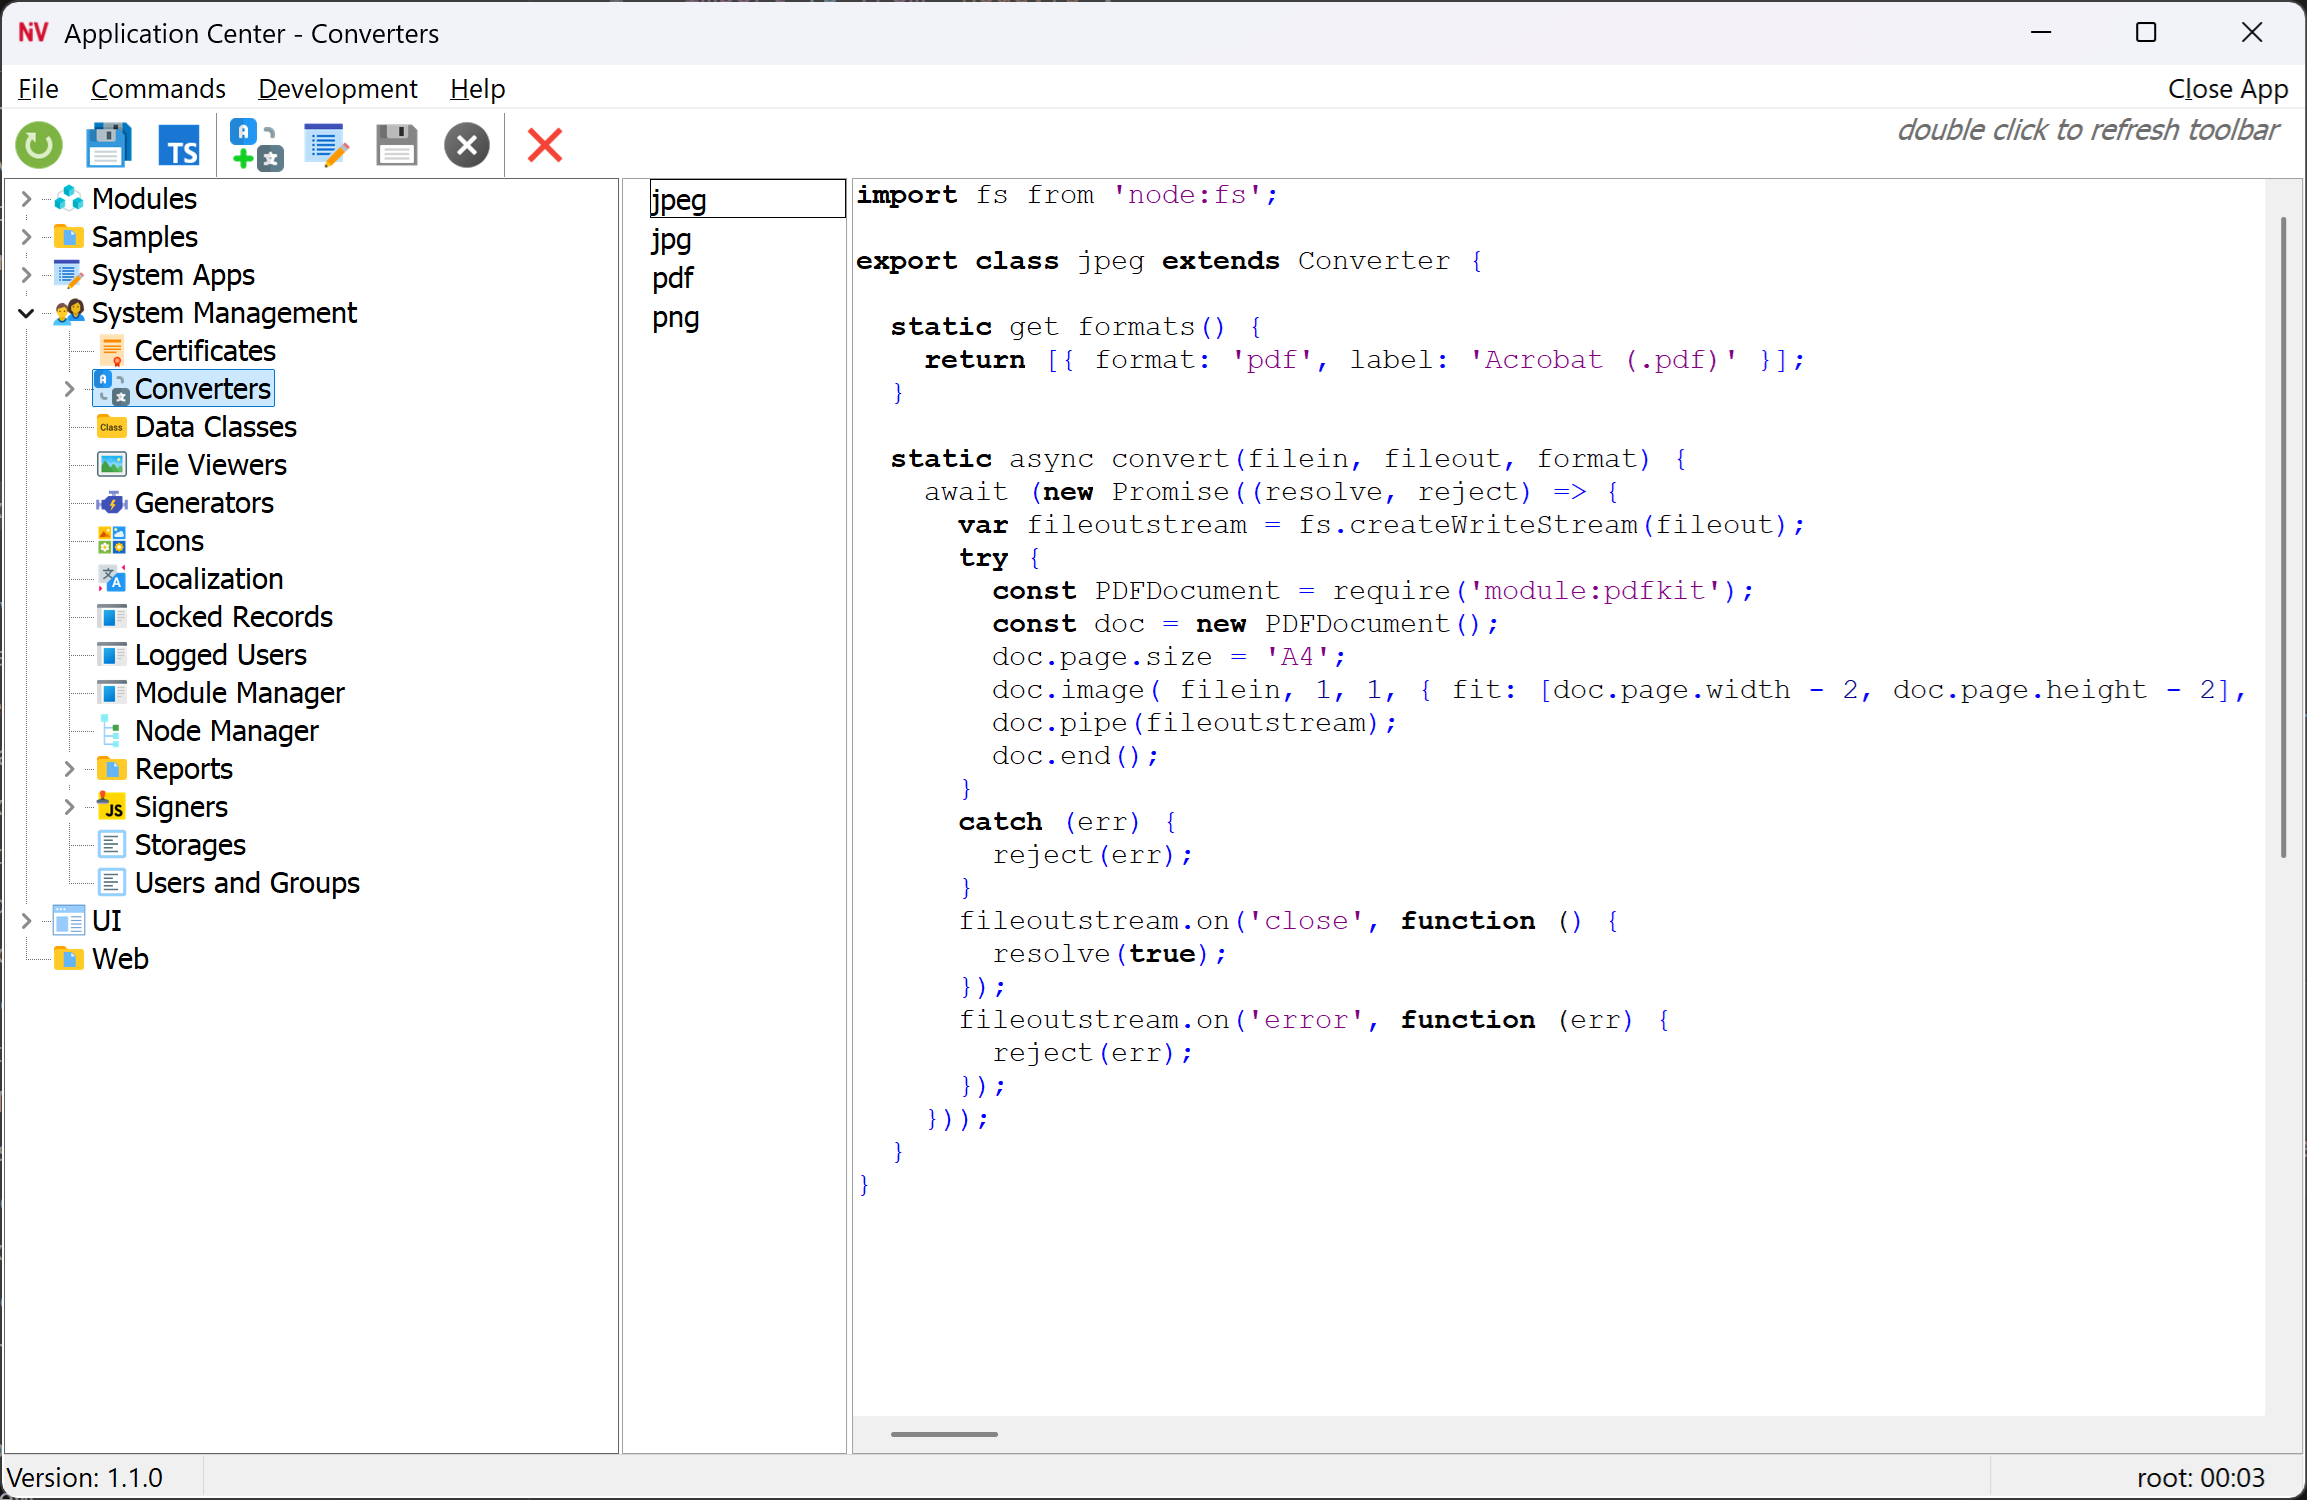
Task: Collapse the System Management node
Action: click(x=27, y=313)
